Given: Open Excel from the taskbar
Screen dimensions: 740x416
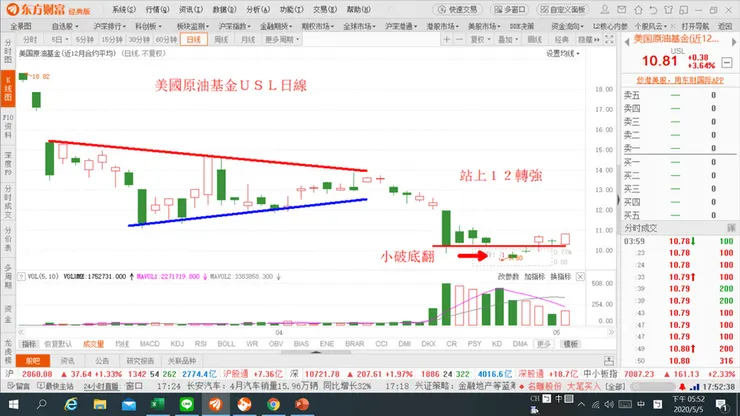Looking at the screenshot, I should click(157, 404).
